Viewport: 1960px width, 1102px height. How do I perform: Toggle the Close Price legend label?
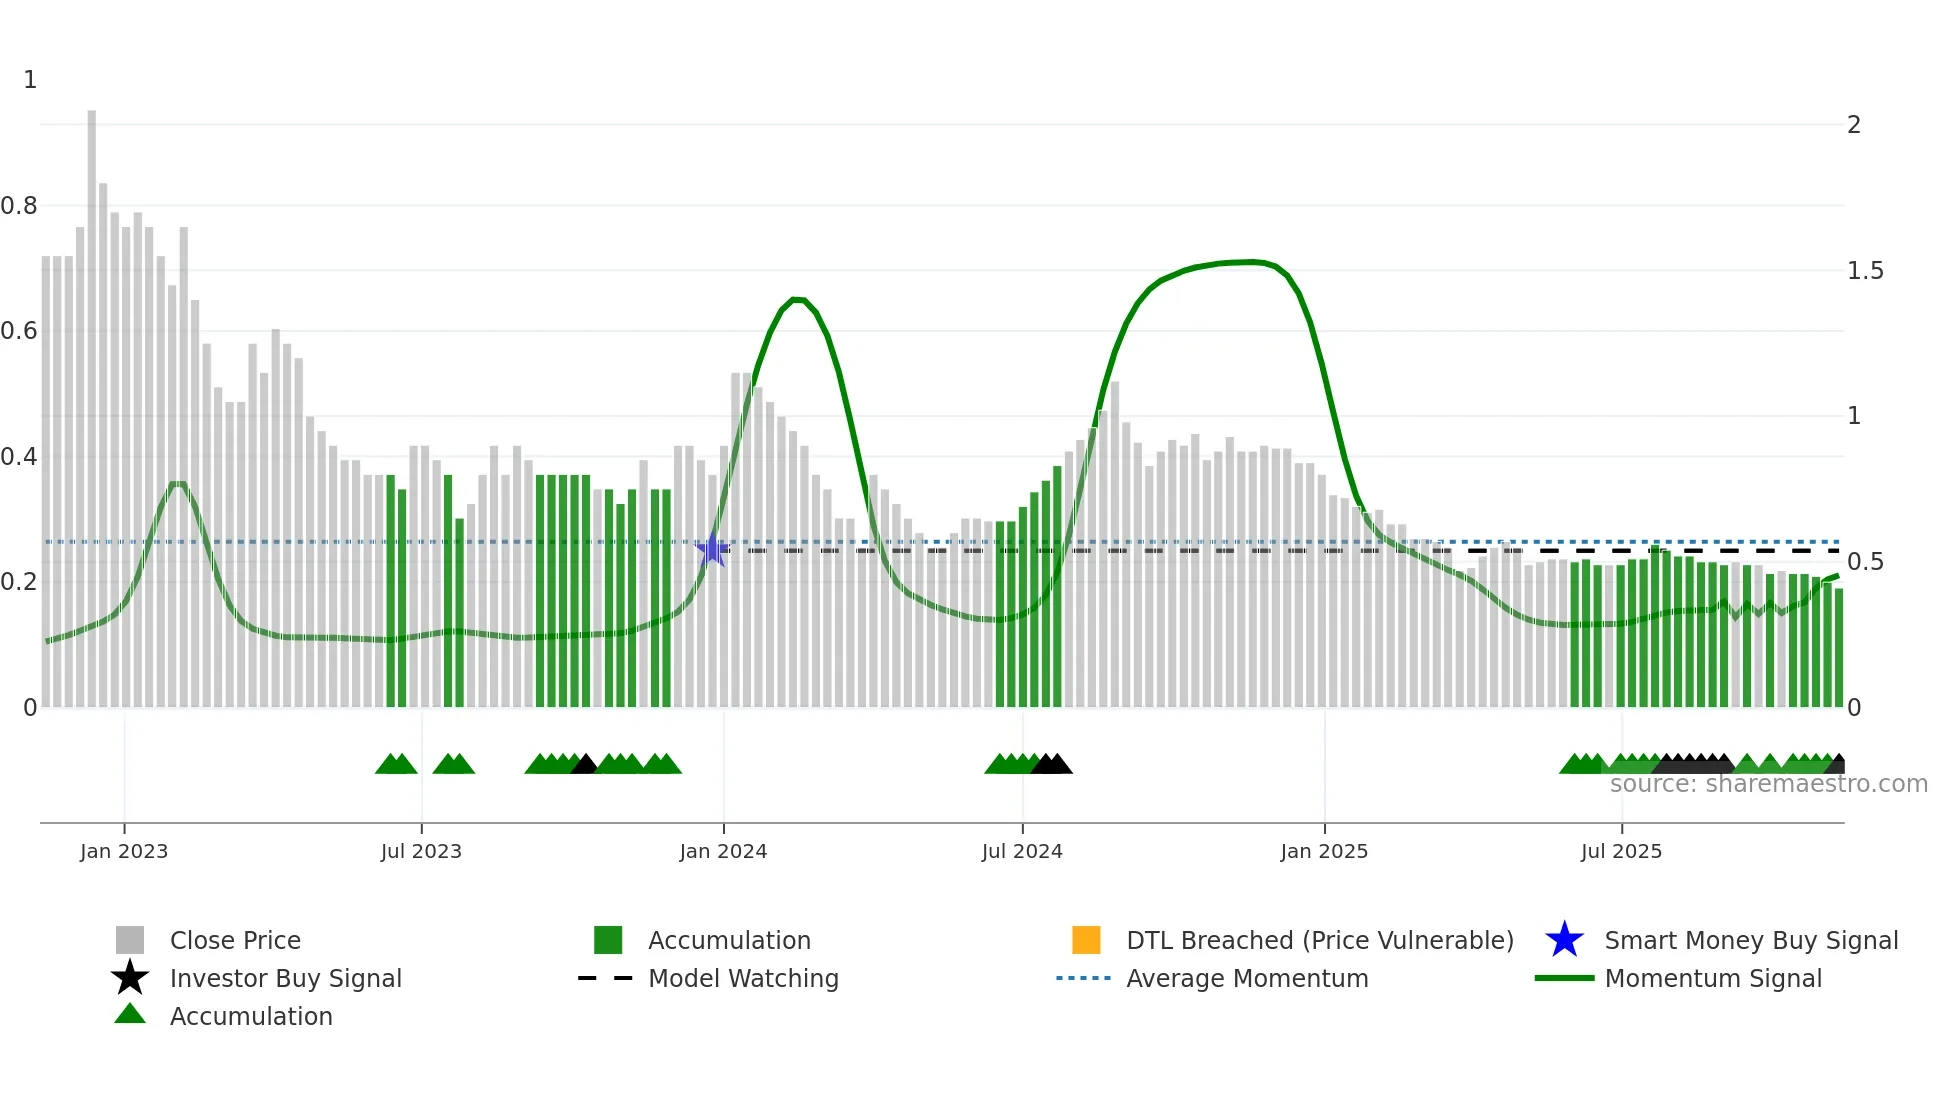coord(235,940)
